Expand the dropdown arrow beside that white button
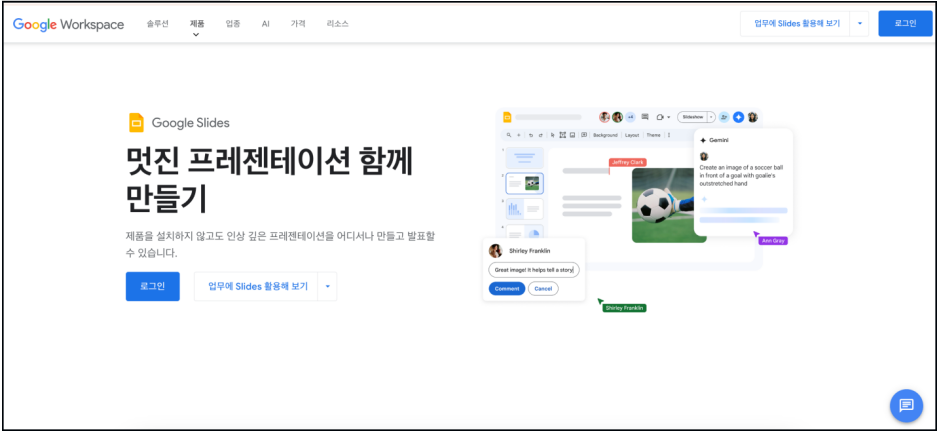The height and width of the screenshot is (435, 940). coord(327,286)
